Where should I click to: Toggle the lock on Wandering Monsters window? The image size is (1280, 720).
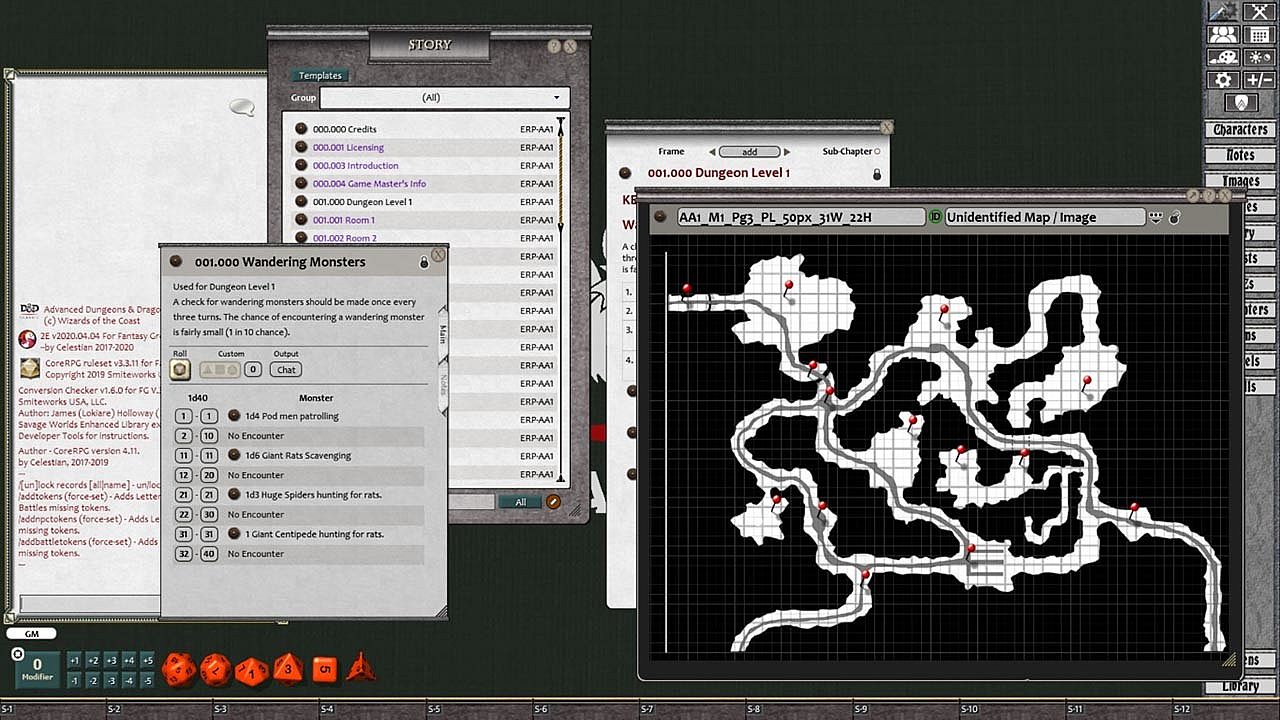coord(424,262)
